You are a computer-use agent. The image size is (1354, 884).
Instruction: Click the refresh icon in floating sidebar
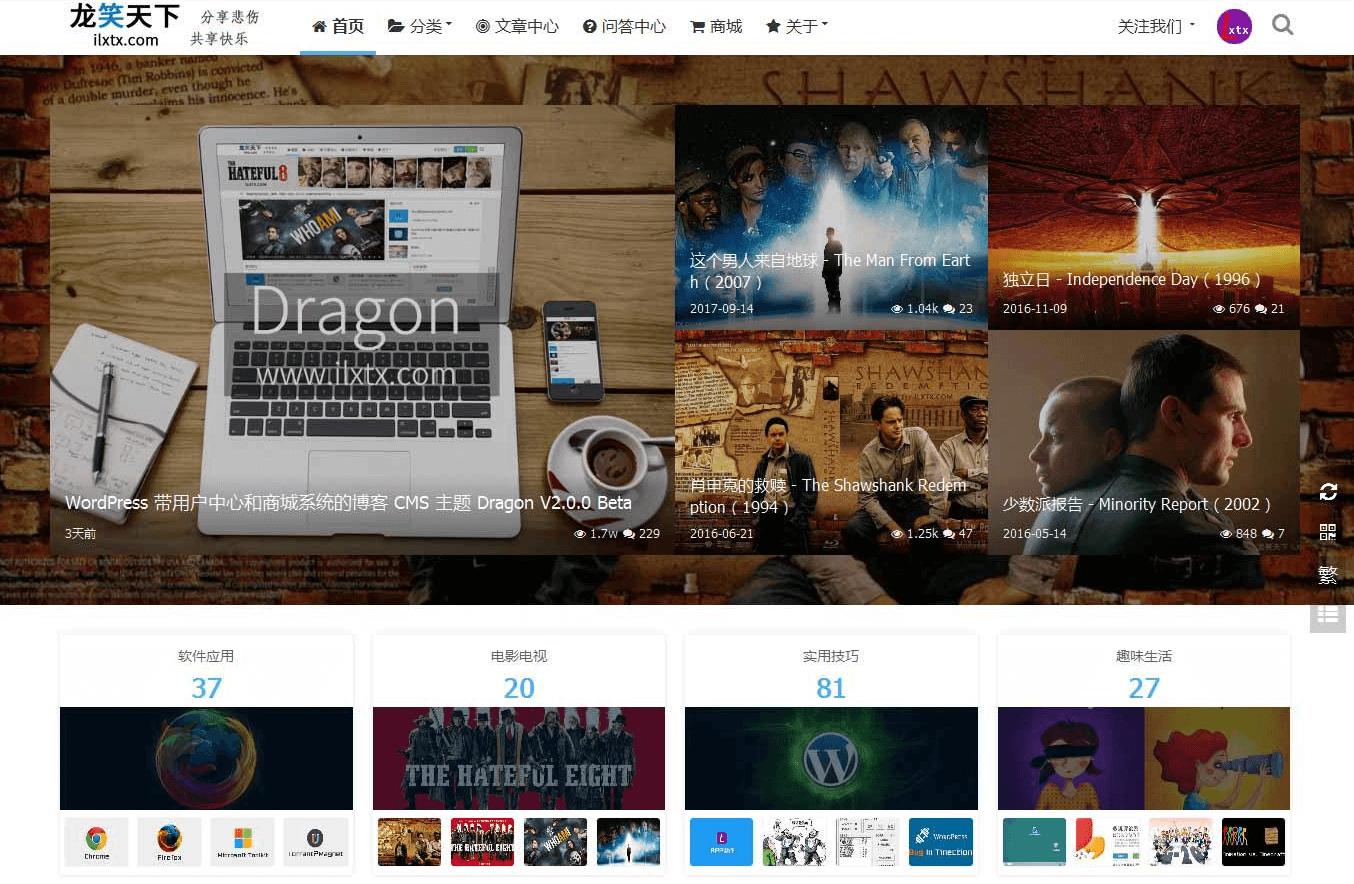point(1328,491)
